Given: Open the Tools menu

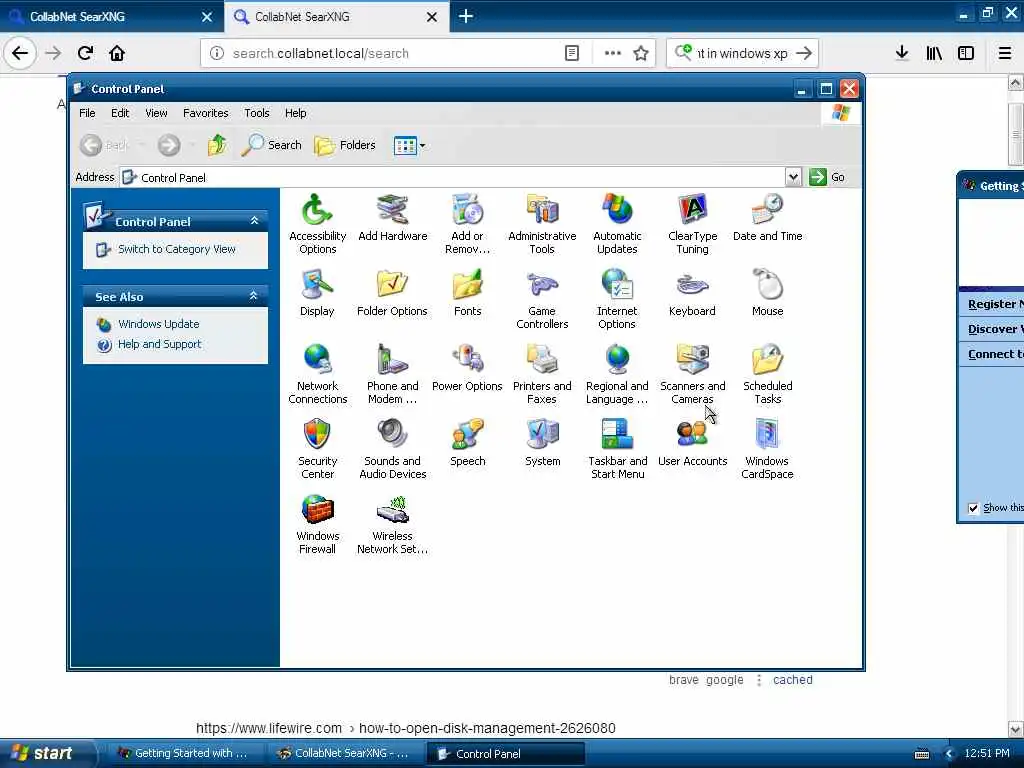Looking at the screenshot, I should pos(257,113).
